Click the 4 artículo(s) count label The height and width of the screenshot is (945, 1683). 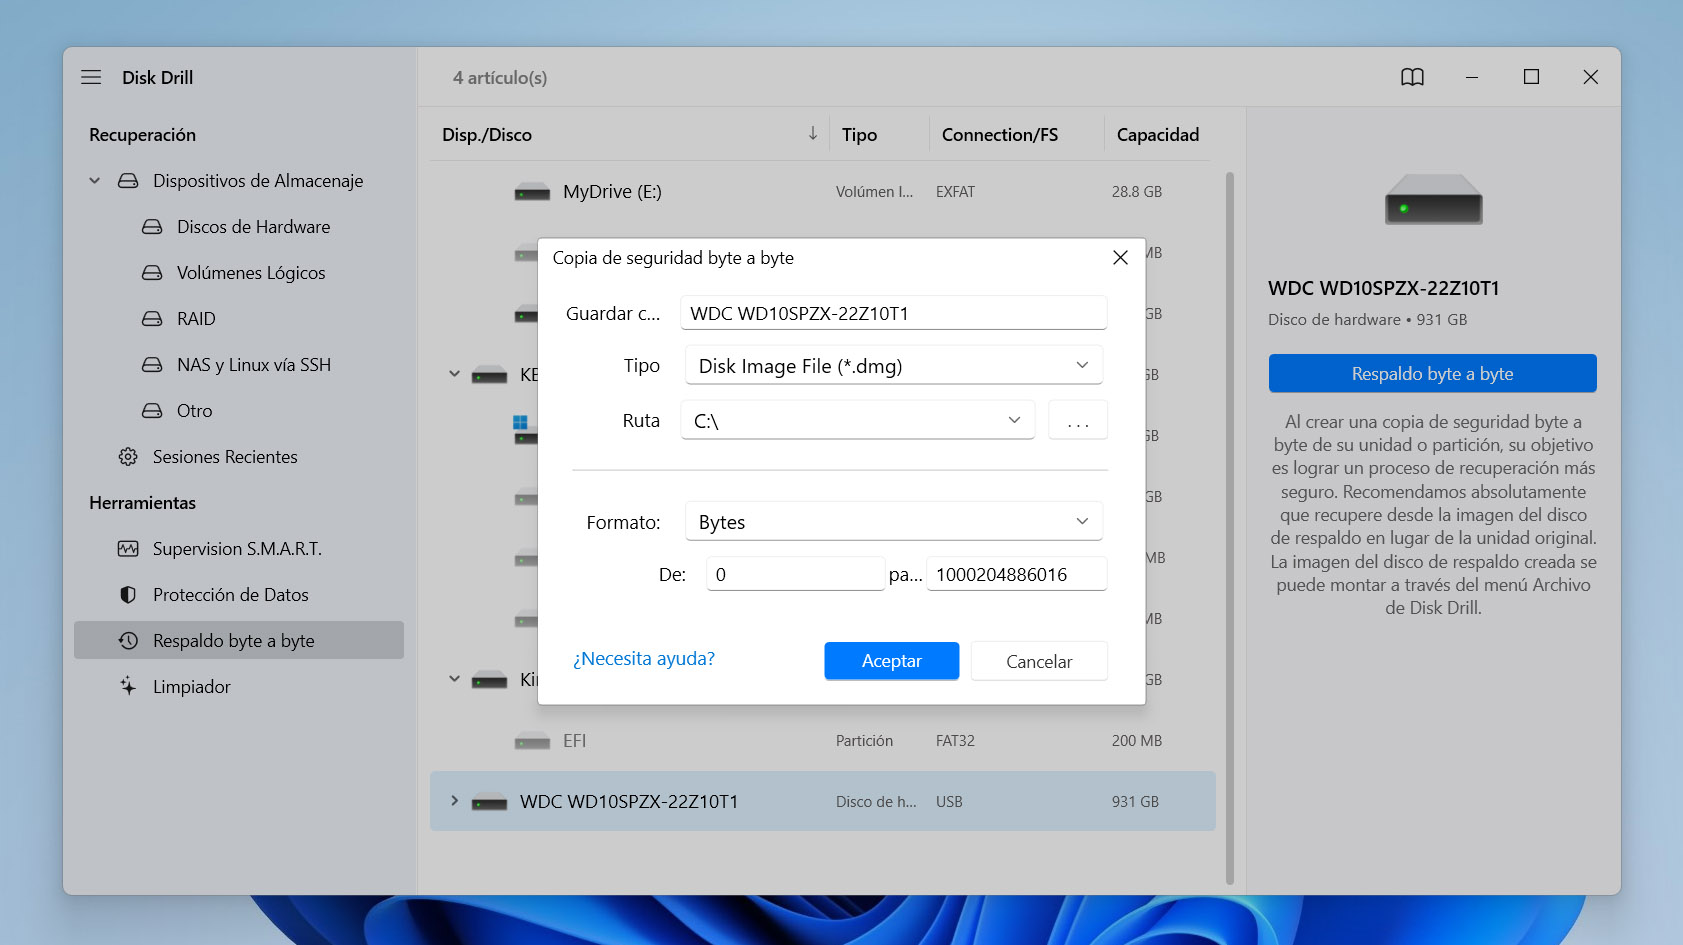pyautogui.click(x=500, y=77)
